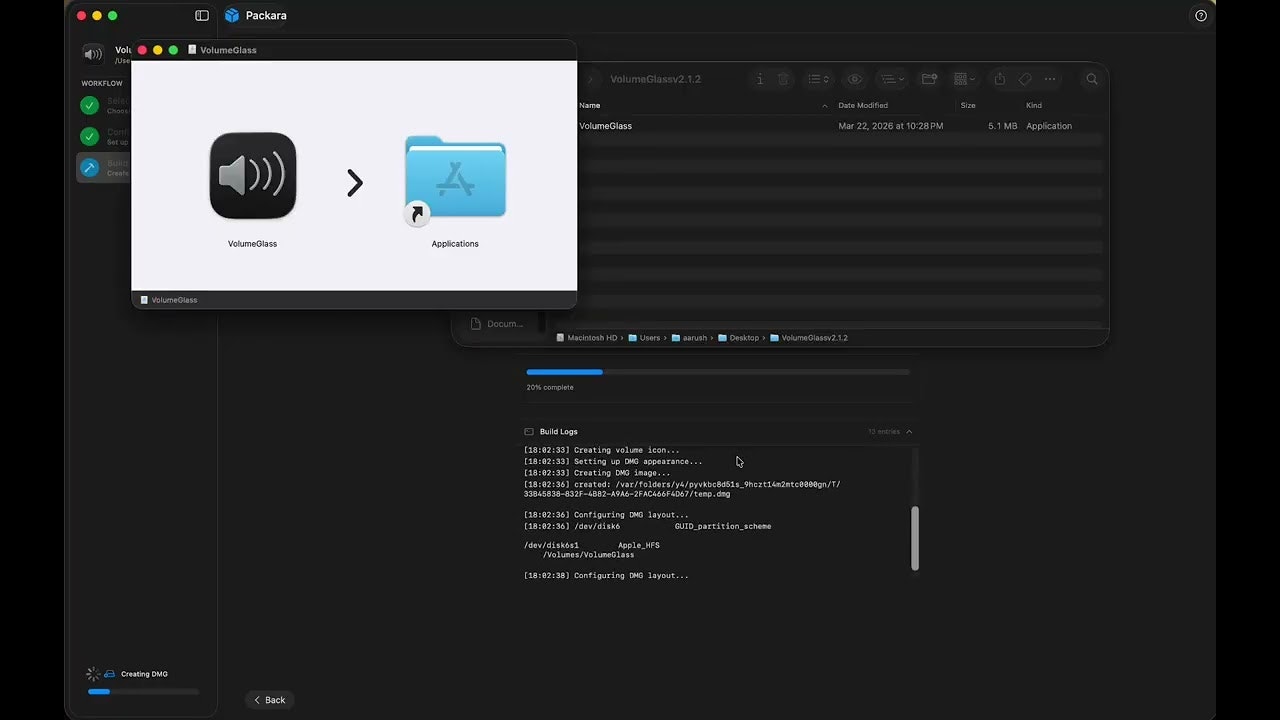This screenshot has width=1280, height=720.
Task: Click log line 'Setting up DMG appearance...'
Action: click(x=613, y=461)
